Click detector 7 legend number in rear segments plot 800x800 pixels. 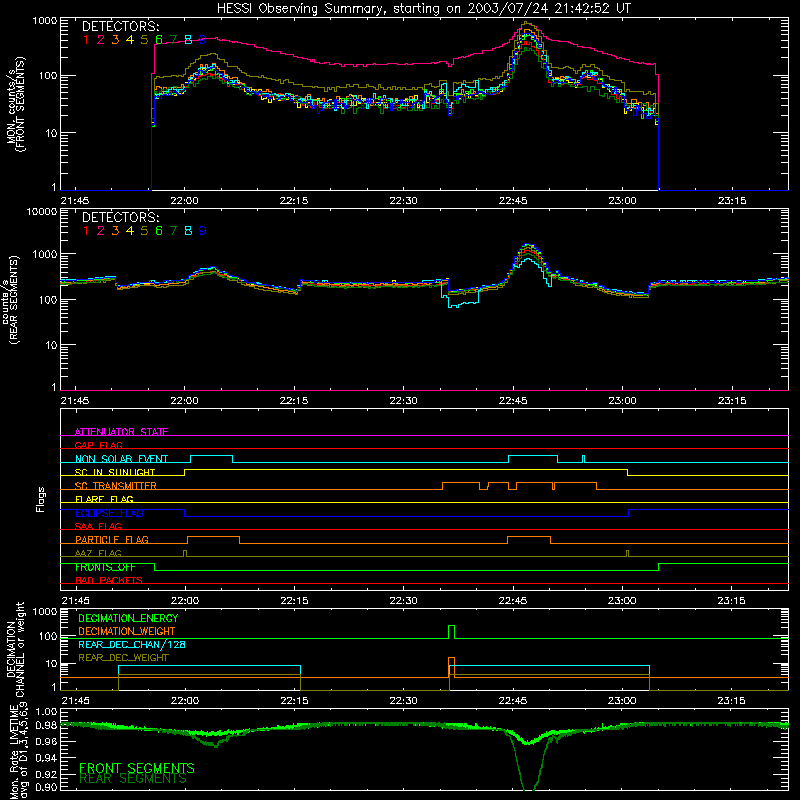coord(173,231)
